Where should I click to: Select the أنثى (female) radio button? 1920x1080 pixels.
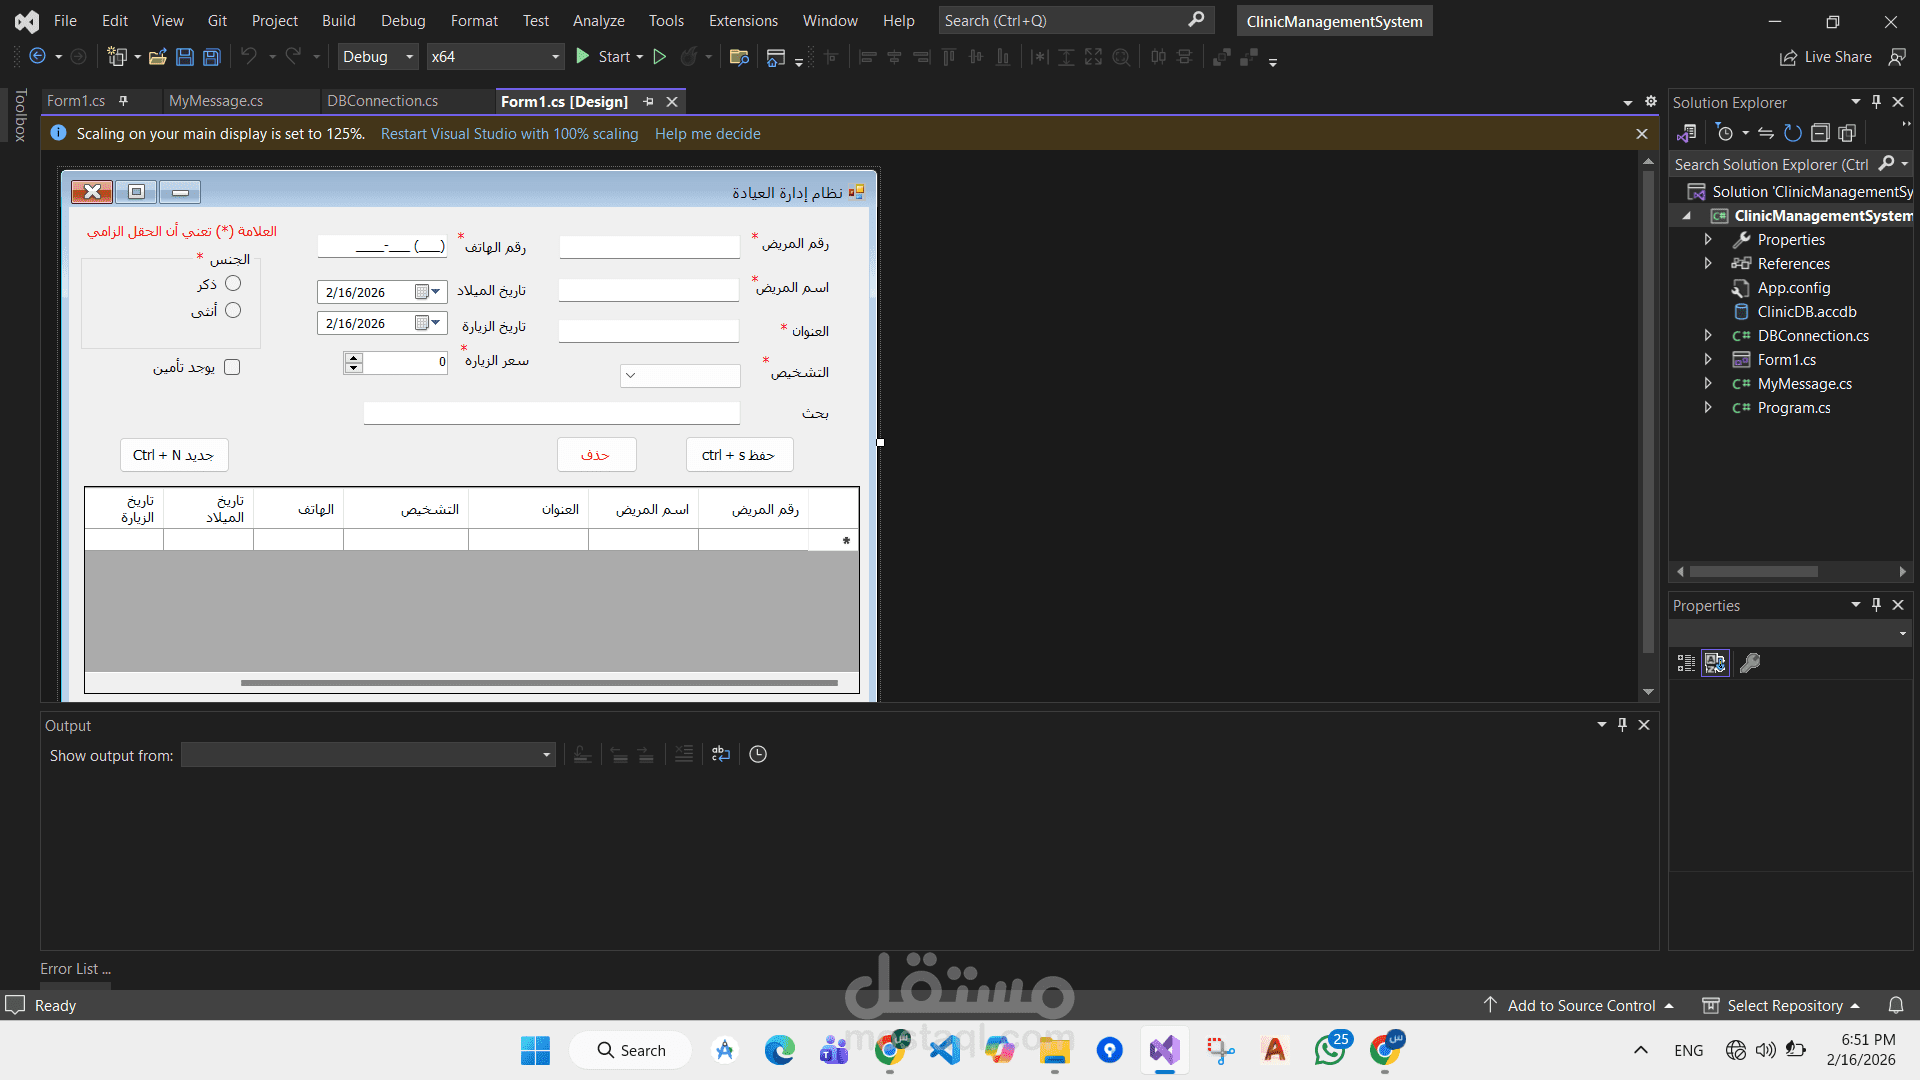(232, 310)
